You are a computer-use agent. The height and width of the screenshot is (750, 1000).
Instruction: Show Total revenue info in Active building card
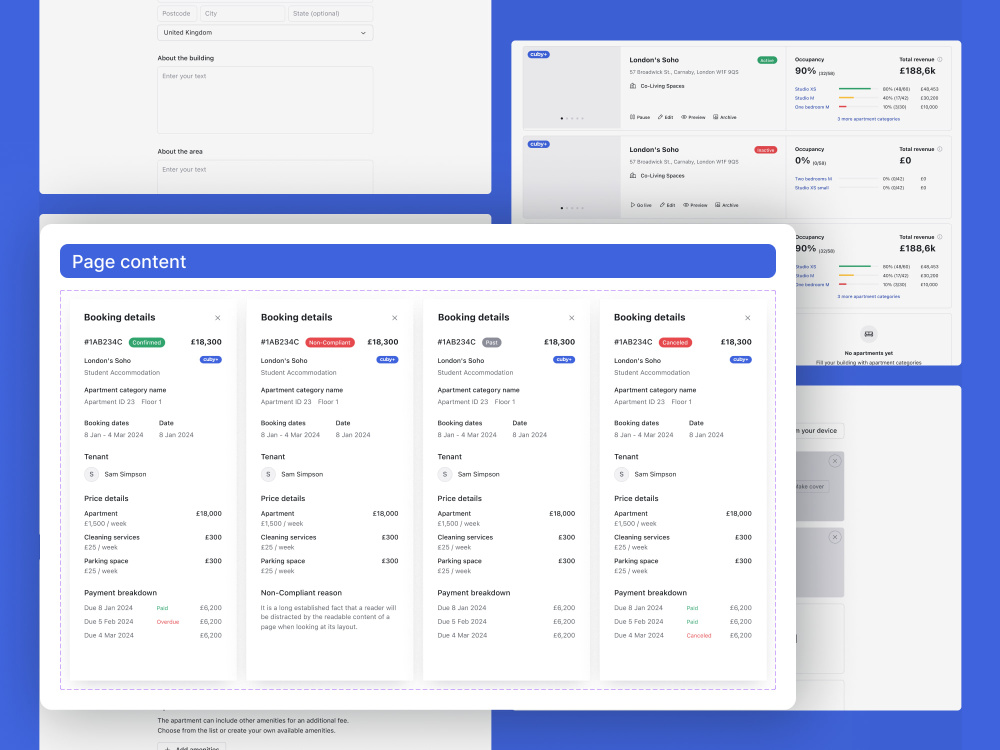(939, 59)
